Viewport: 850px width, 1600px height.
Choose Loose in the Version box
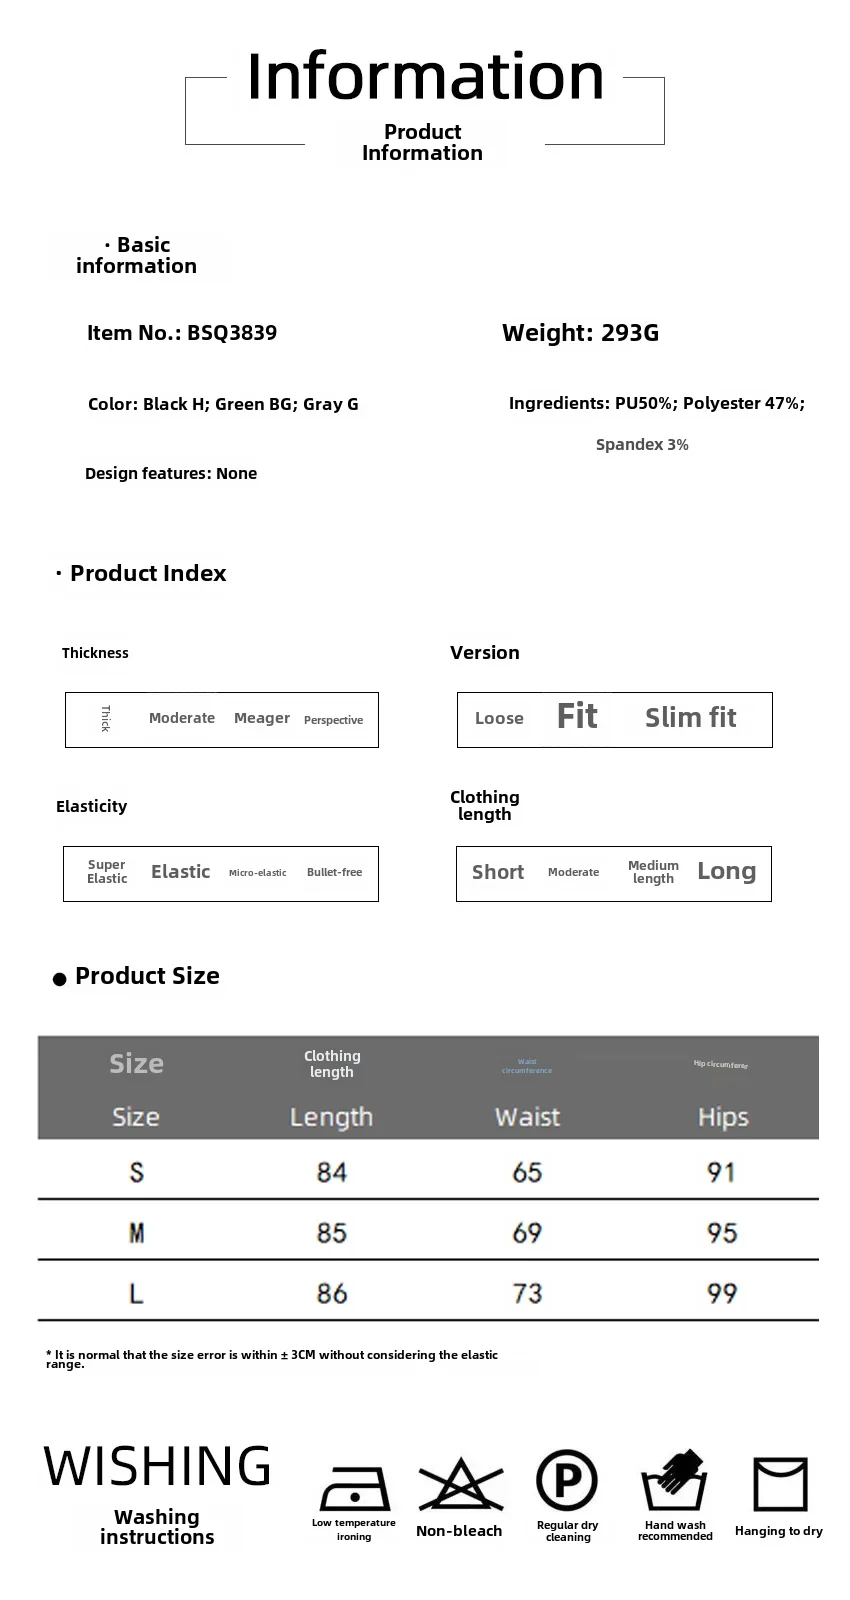click(x=499, y=718)
